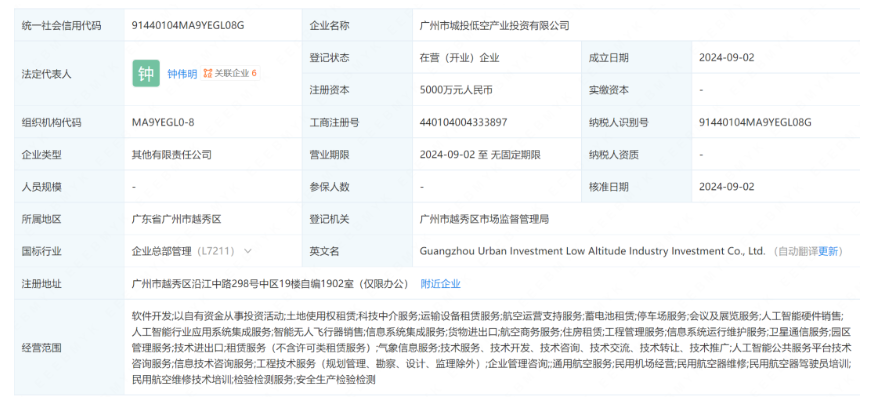This screenshot has height=405, width=876.
Task: Click the 工商注册号 value 440104004333897
Action: click(464, 122)
